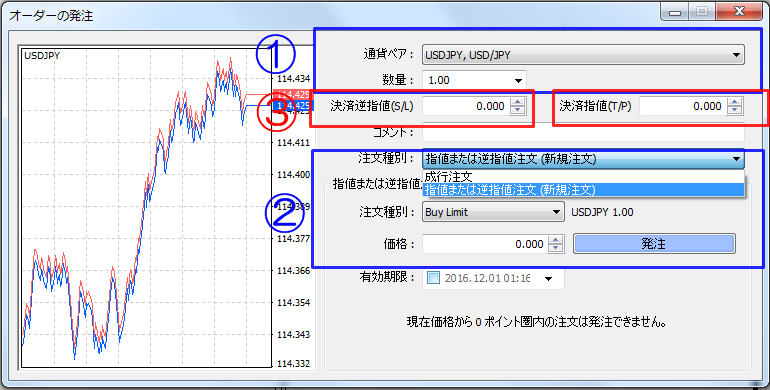Decrease the 価格 value with down arrow

555,248
